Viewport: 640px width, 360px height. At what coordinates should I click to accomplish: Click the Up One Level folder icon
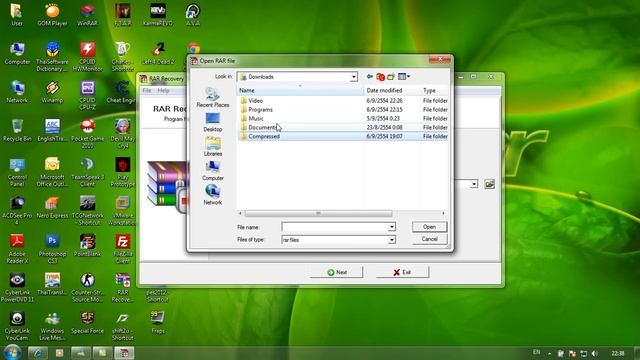380,77
